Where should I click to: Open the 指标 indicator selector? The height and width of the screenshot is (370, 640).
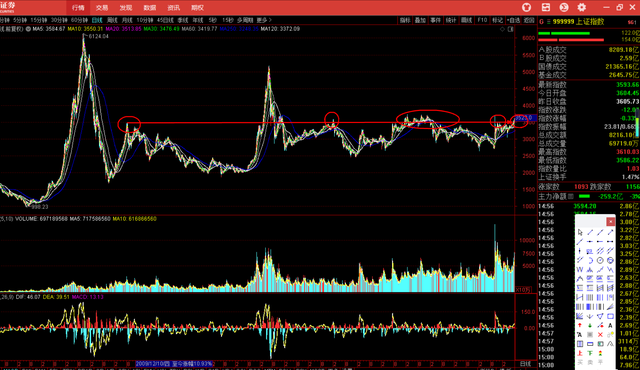click(405, 20)
